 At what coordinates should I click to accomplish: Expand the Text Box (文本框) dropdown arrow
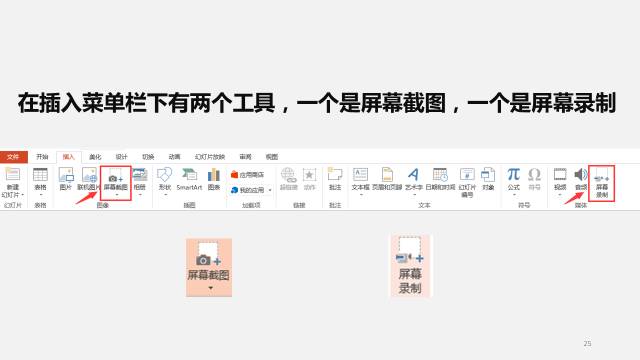(361, 195)
